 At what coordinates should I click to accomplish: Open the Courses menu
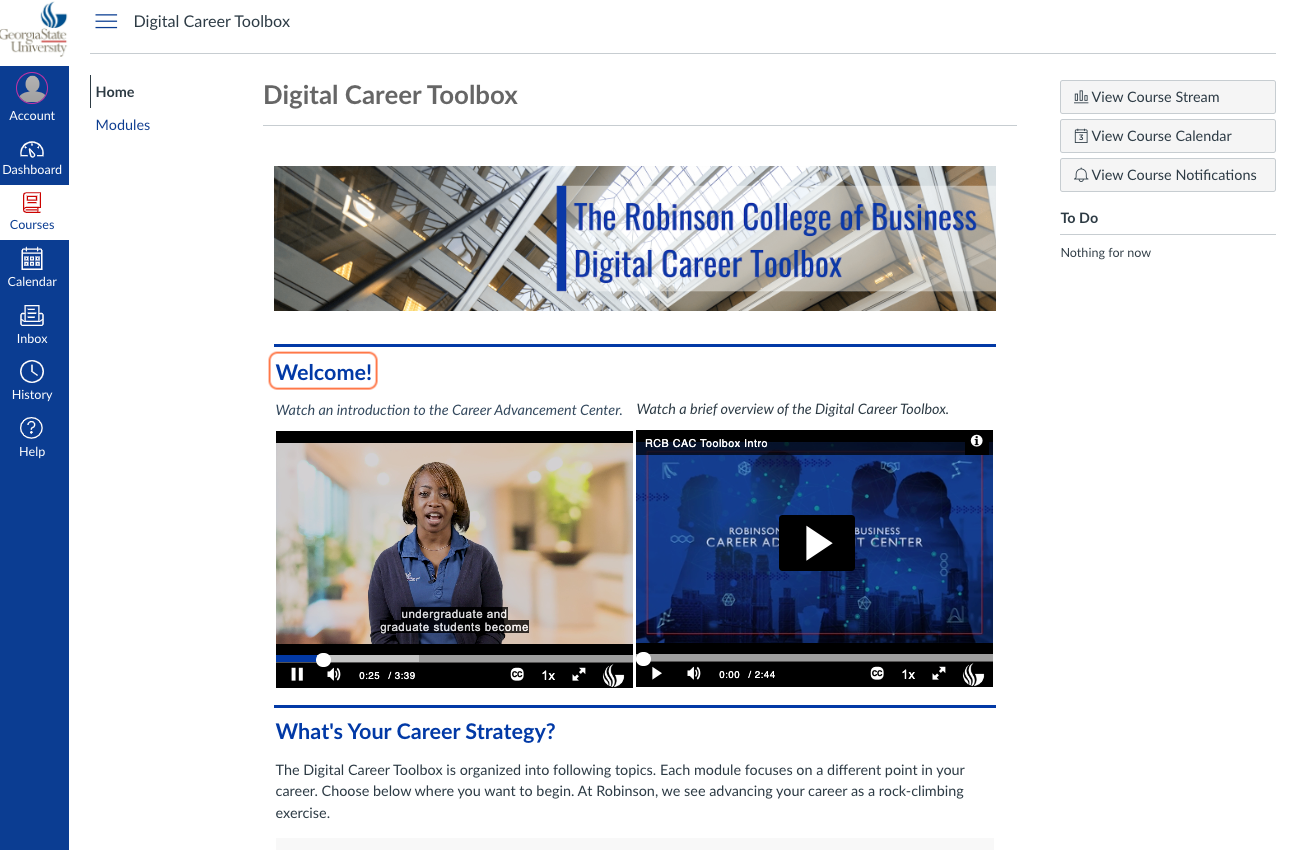(x=32, y=212)
